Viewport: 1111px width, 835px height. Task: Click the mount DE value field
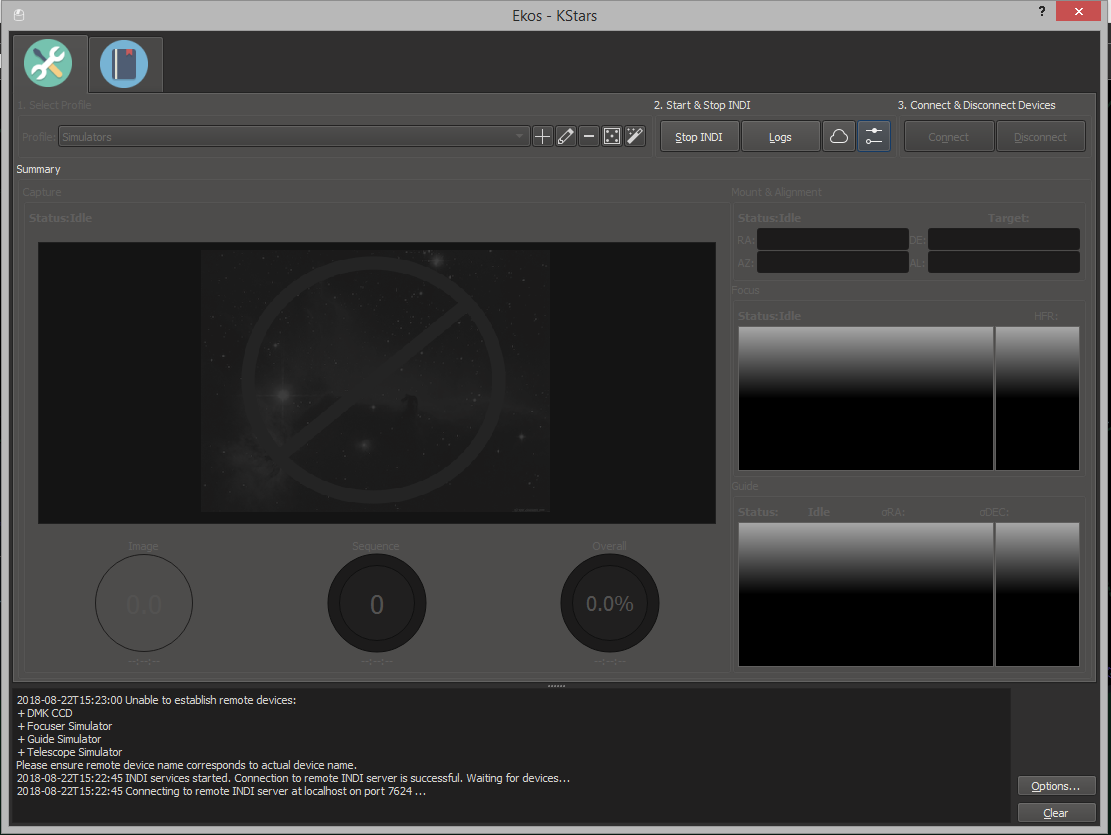tap(1004, 240)
